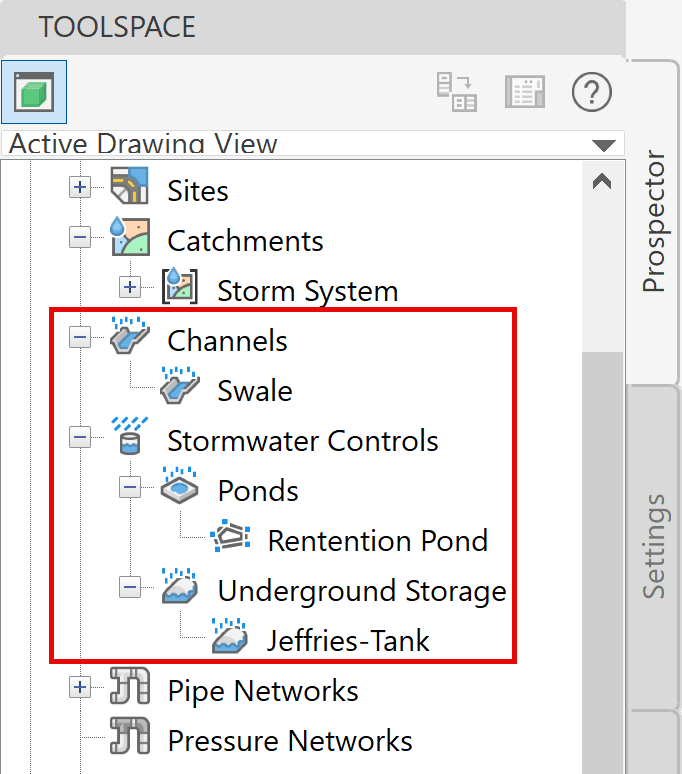Click the Sites collection icon
The width and height of the screenshot is (682, 774).
pyautogui.click(x=129, y=186)
